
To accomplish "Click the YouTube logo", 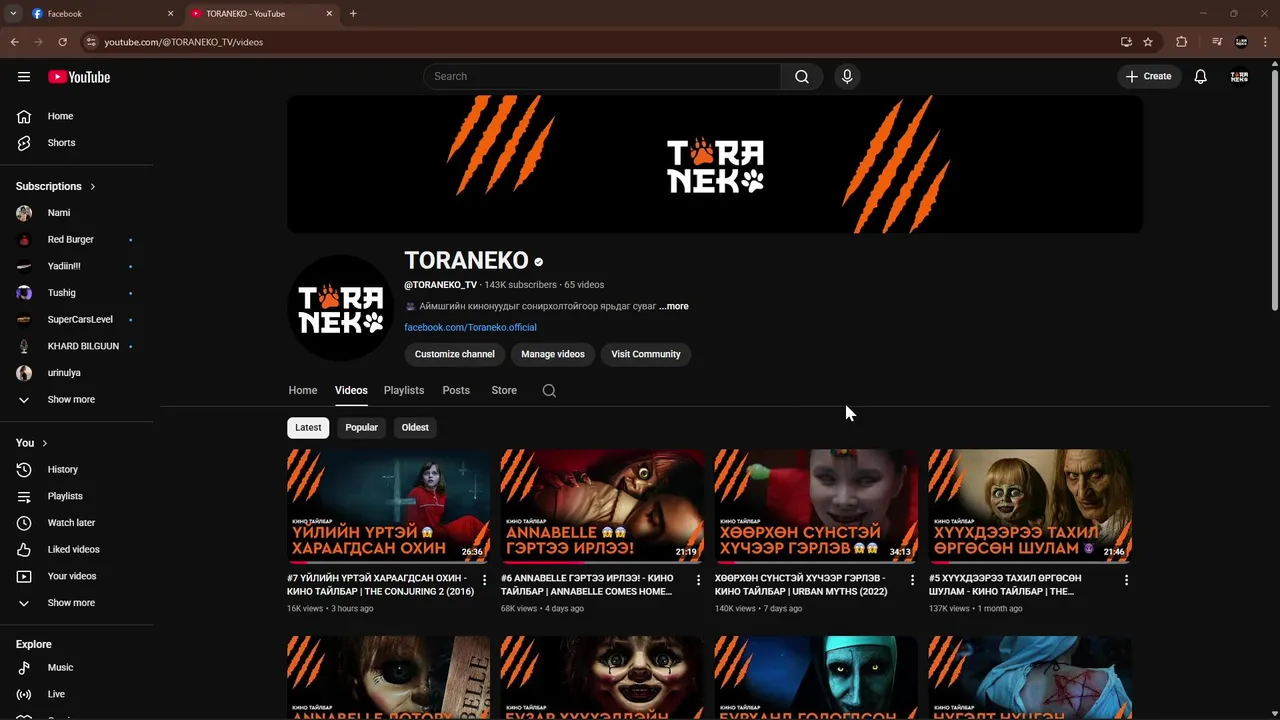I will point(79,77).
